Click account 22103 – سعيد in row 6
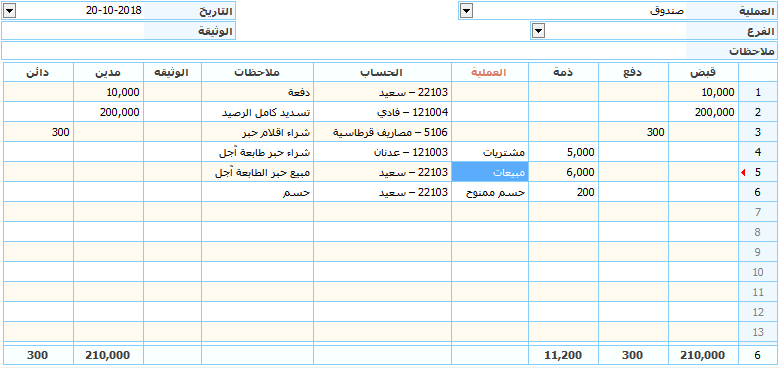780x368 pixels. [383, 192]
